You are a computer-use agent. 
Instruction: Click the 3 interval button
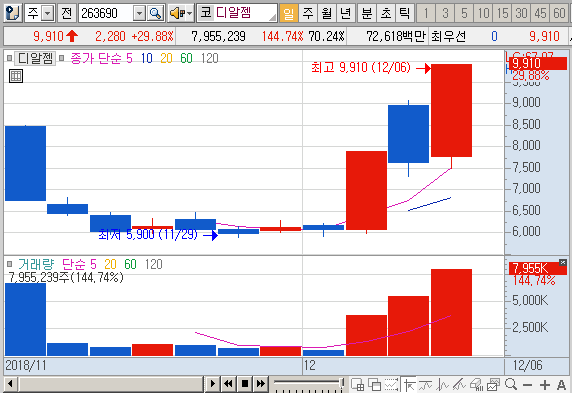coord(445,14)
